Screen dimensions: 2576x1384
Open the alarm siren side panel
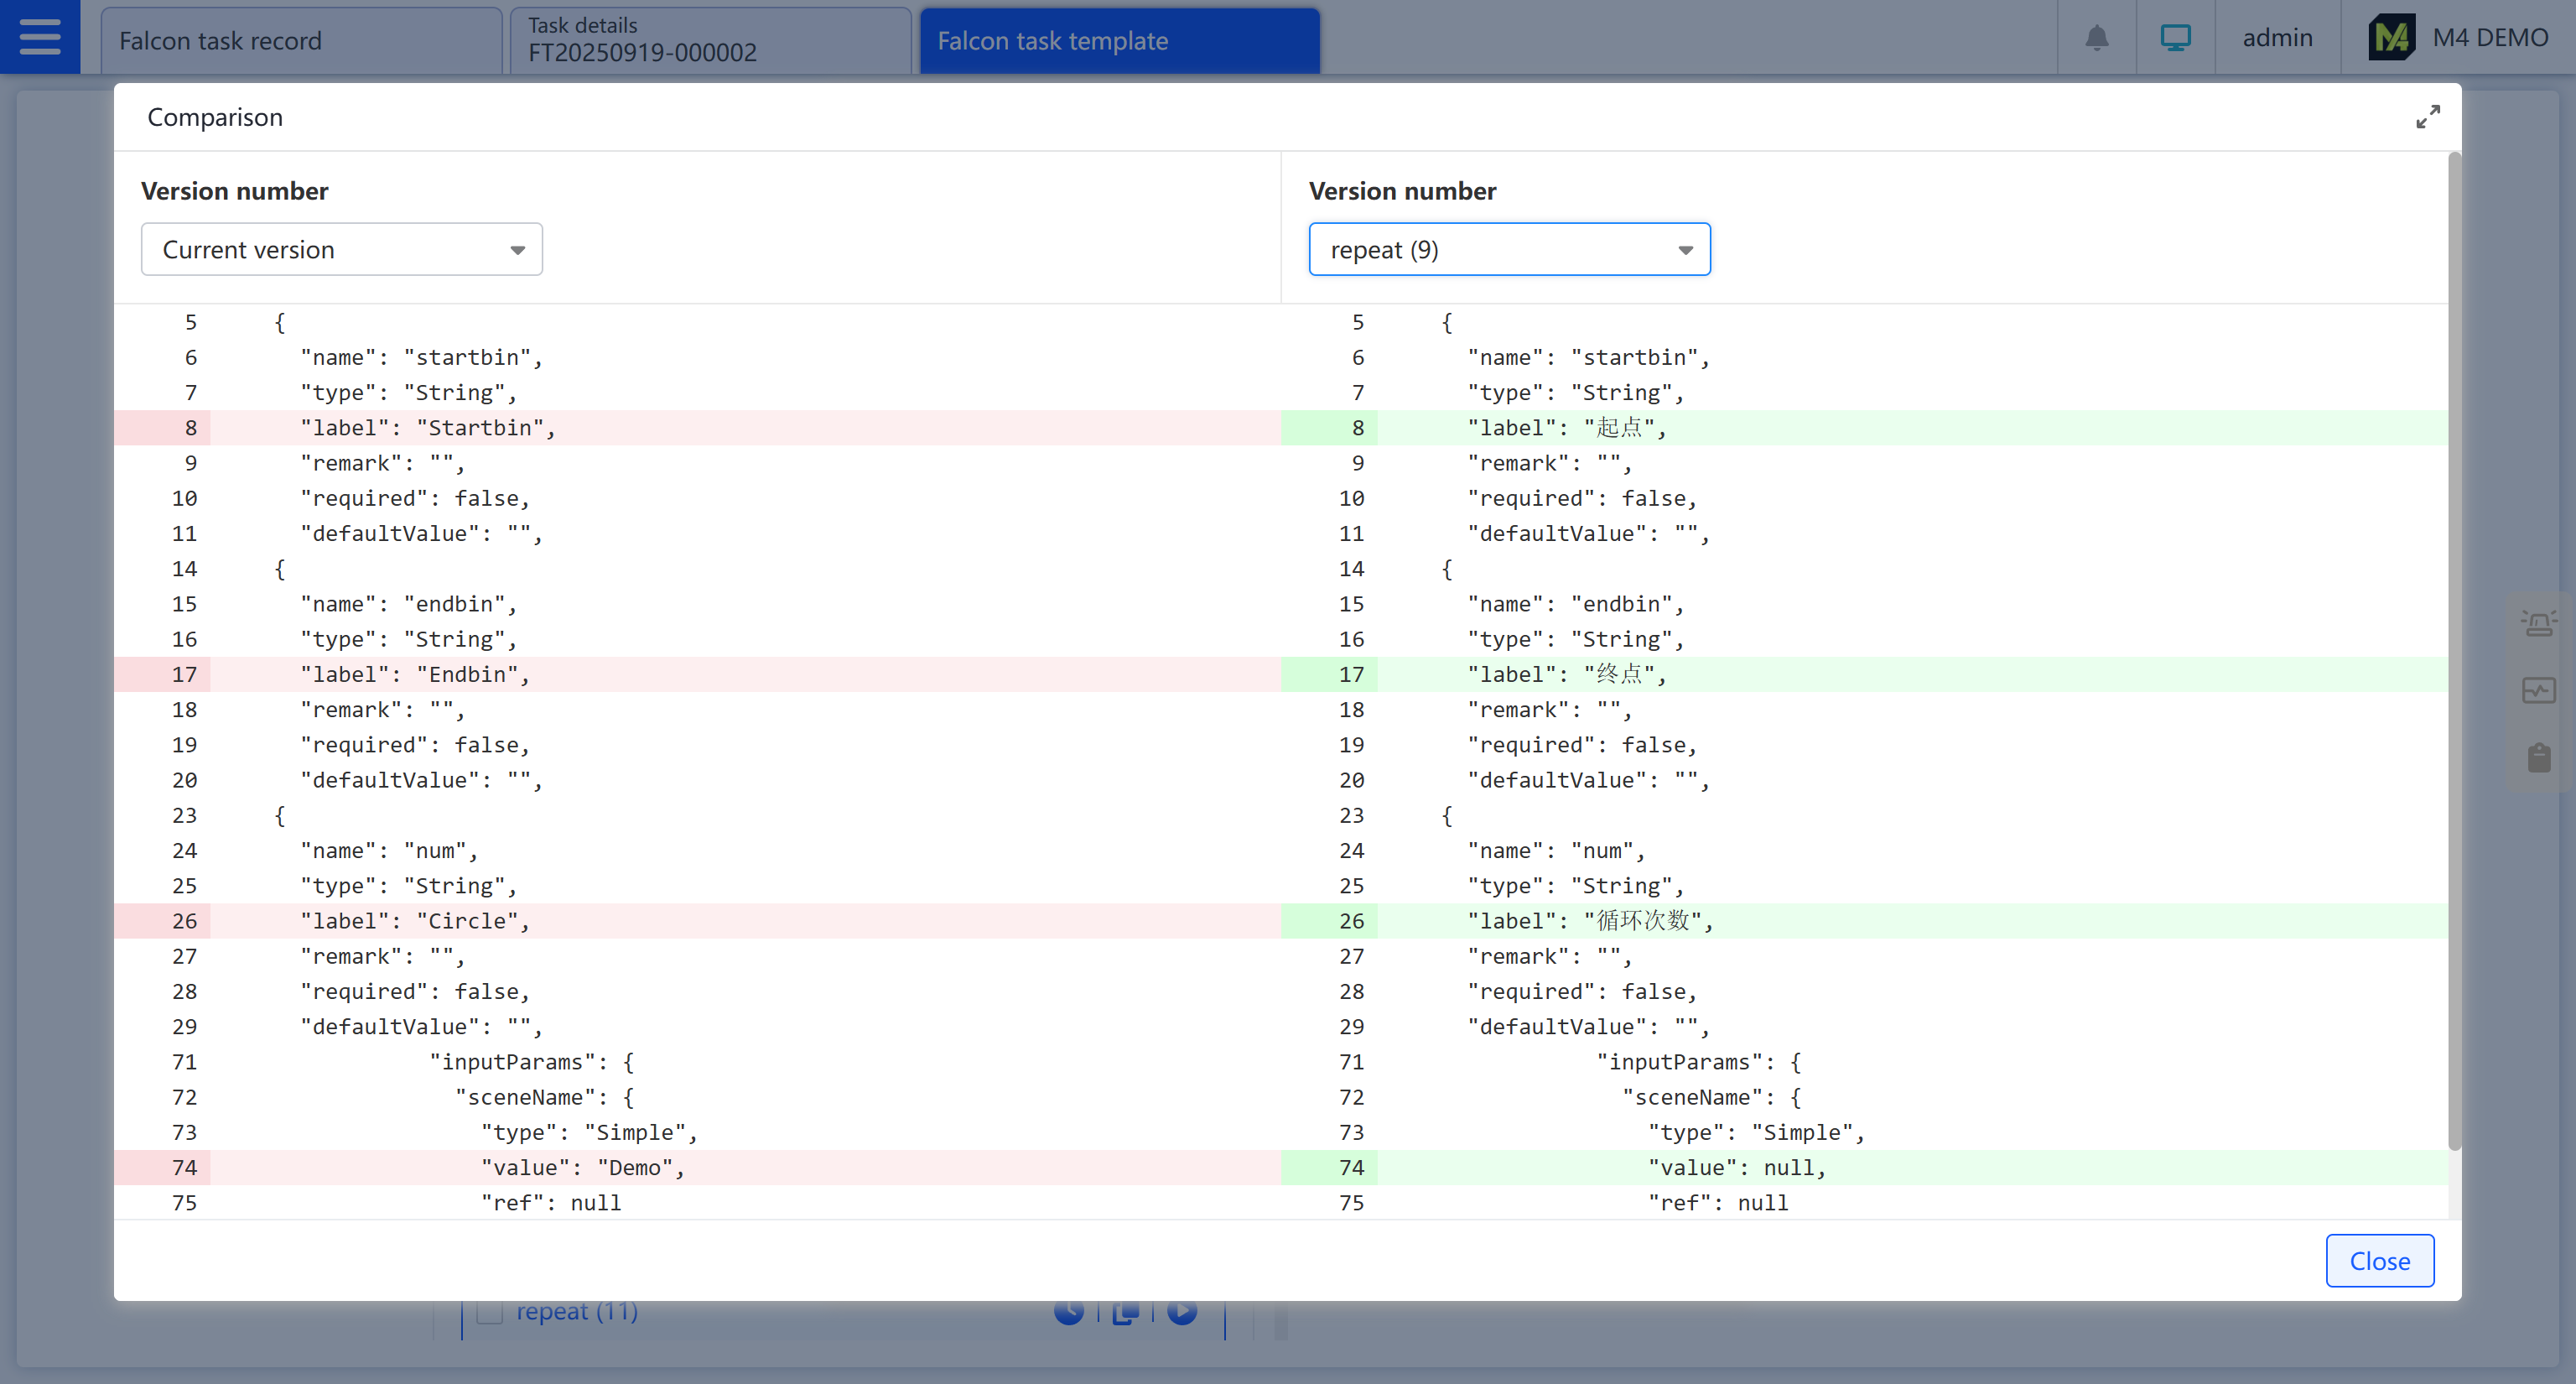[2538, 624]
